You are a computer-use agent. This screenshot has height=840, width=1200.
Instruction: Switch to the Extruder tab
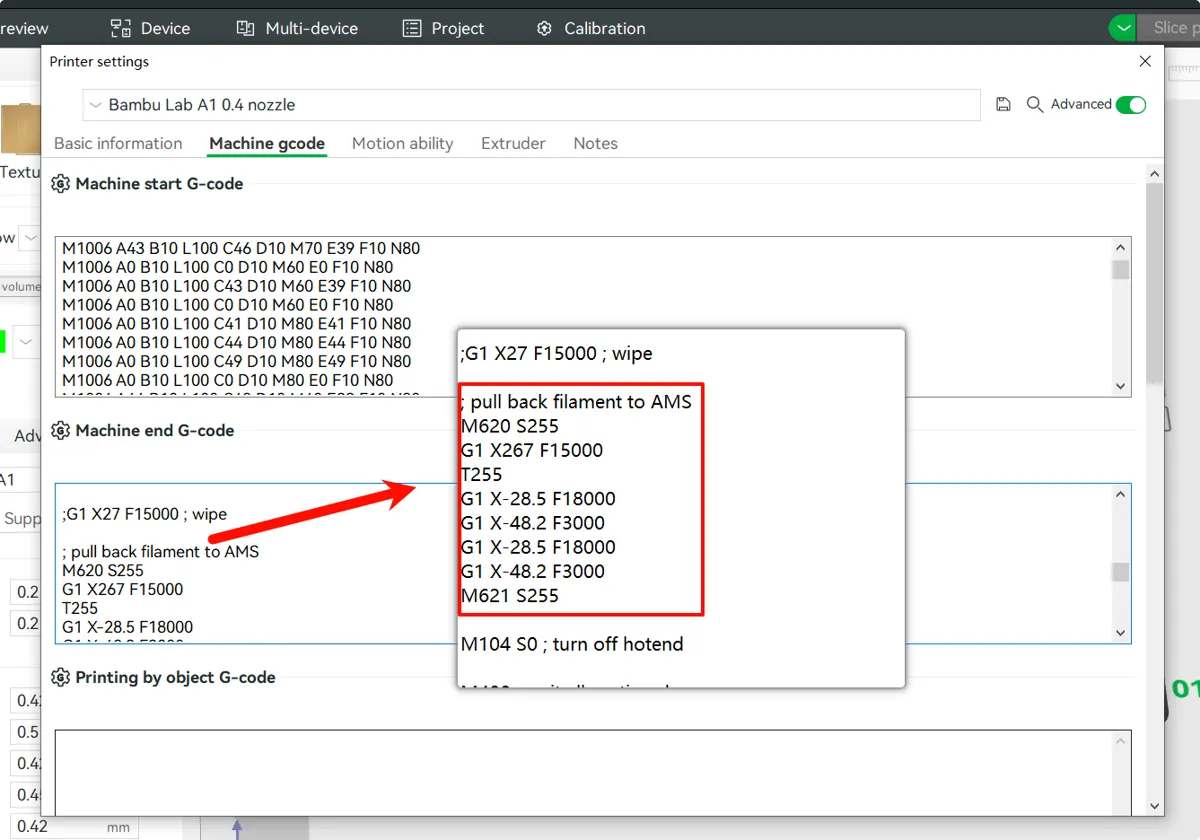(513, 143)
